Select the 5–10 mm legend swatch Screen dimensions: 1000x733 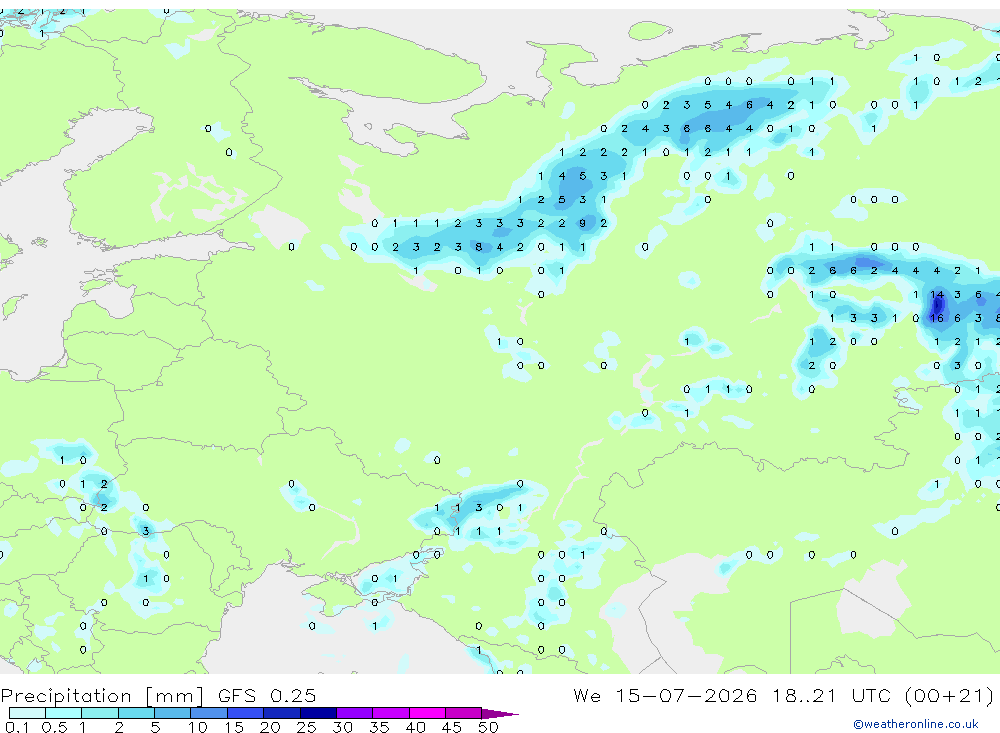172,713
